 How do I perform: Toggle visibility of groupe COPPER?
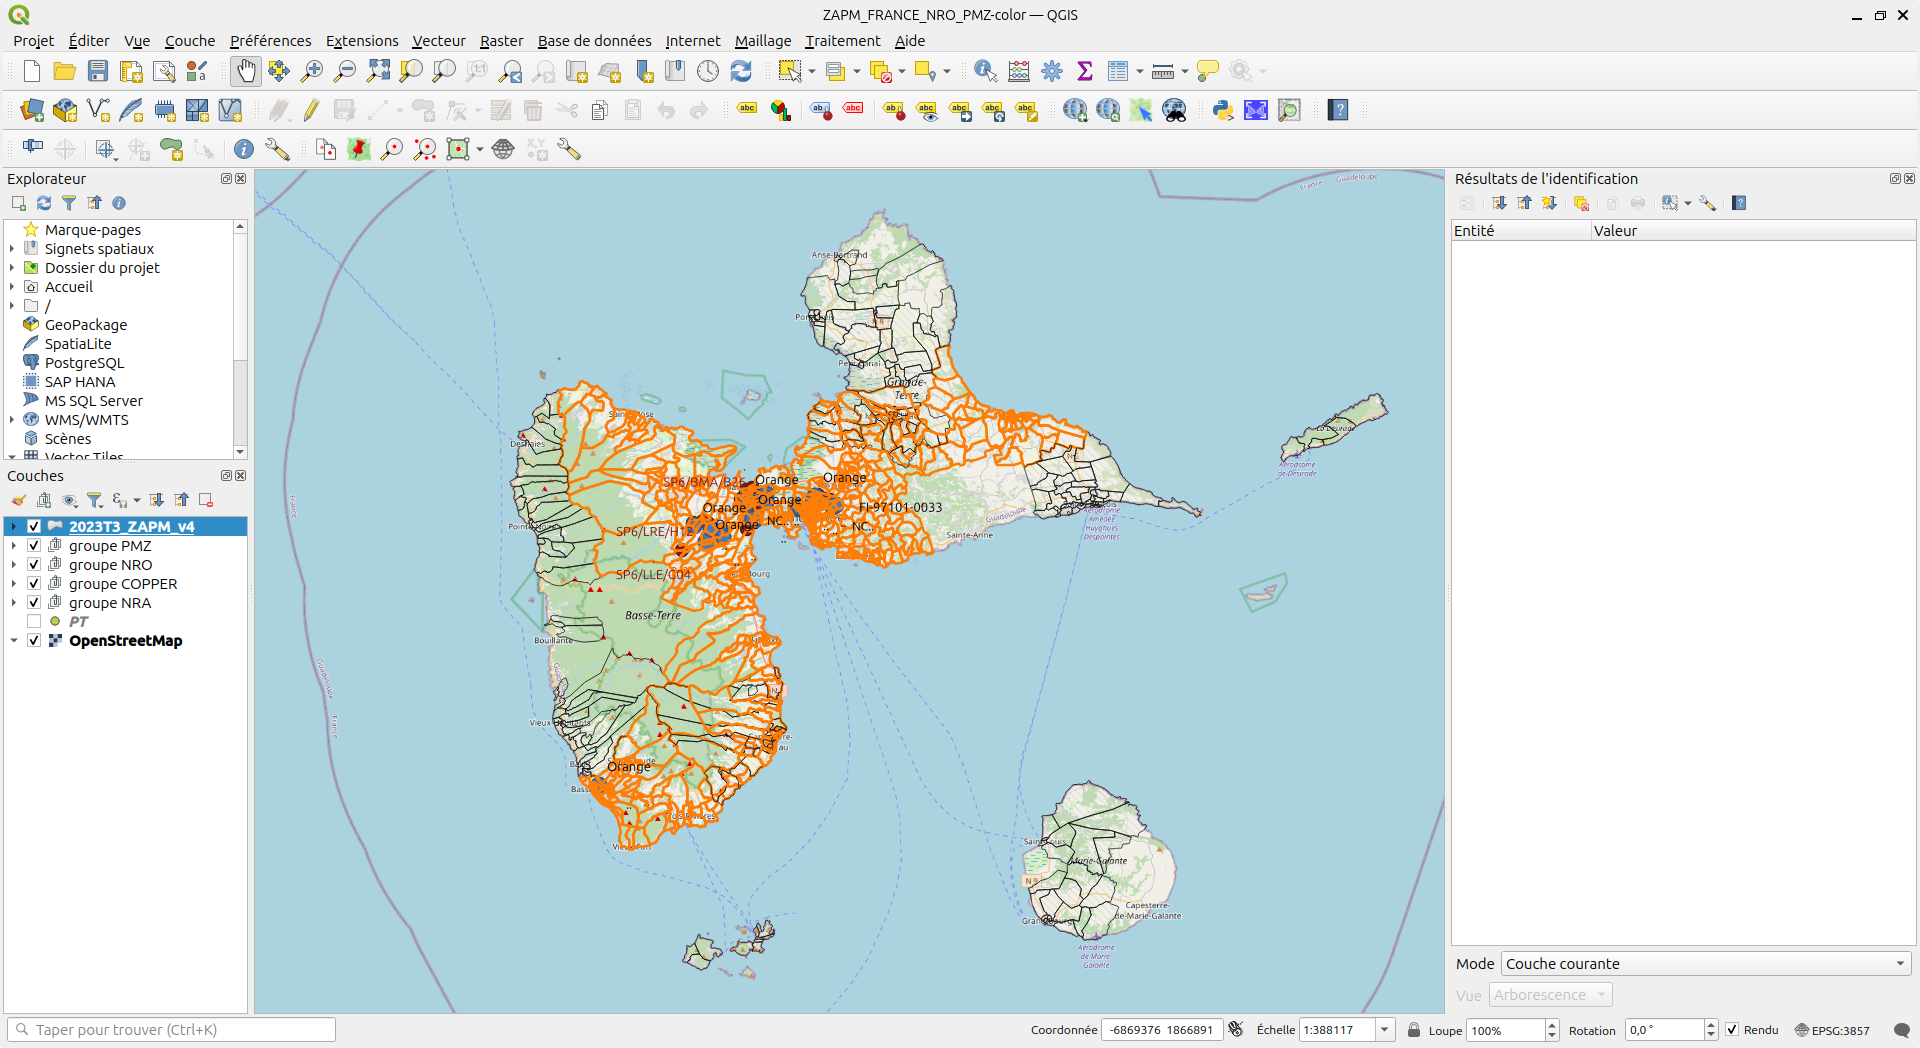[34, 583]
